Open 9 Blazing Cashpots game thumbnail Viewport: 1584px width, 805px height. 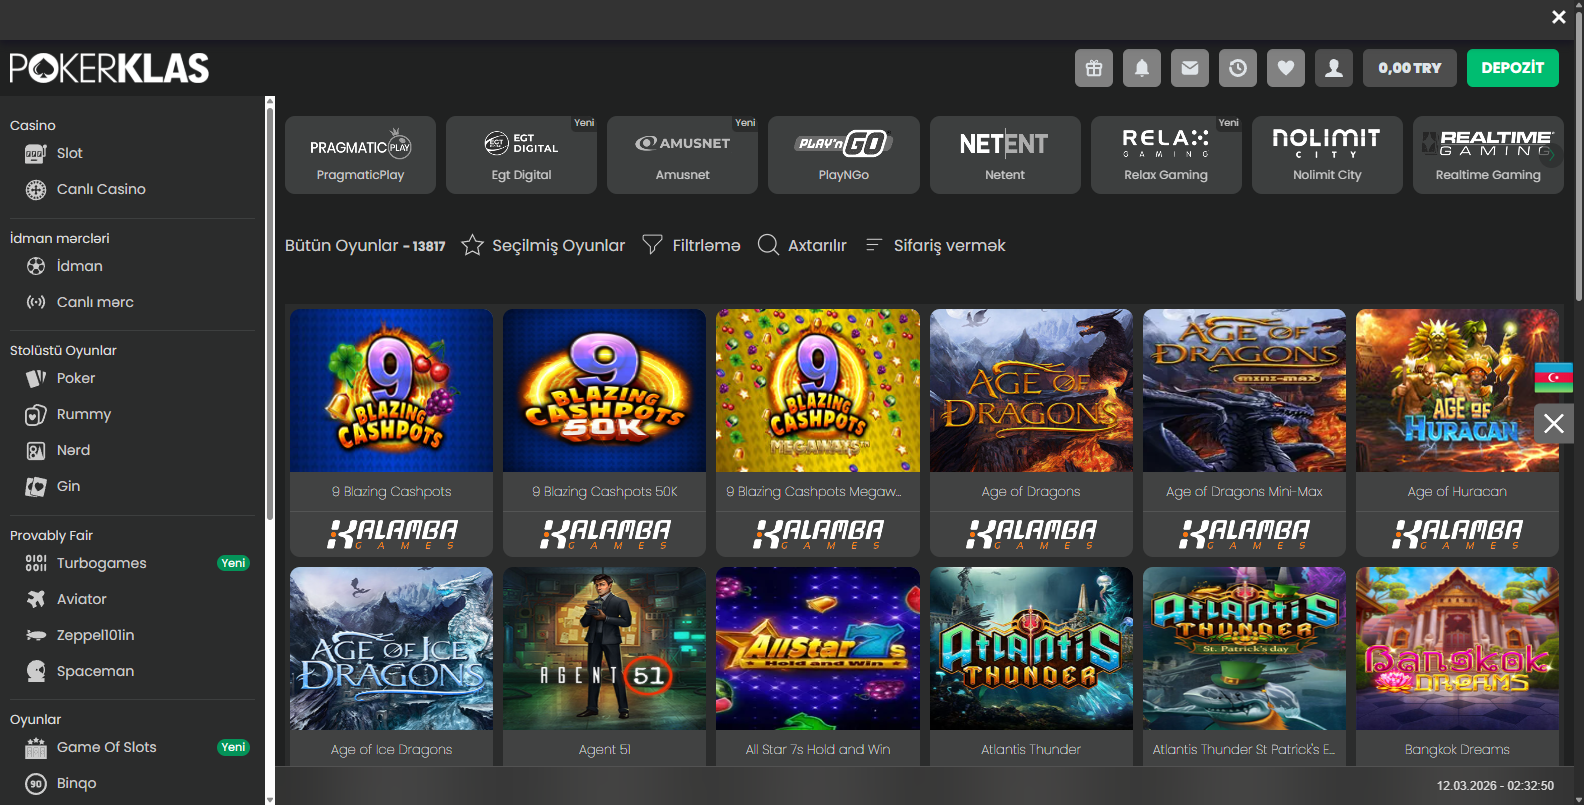click(391, 390)
